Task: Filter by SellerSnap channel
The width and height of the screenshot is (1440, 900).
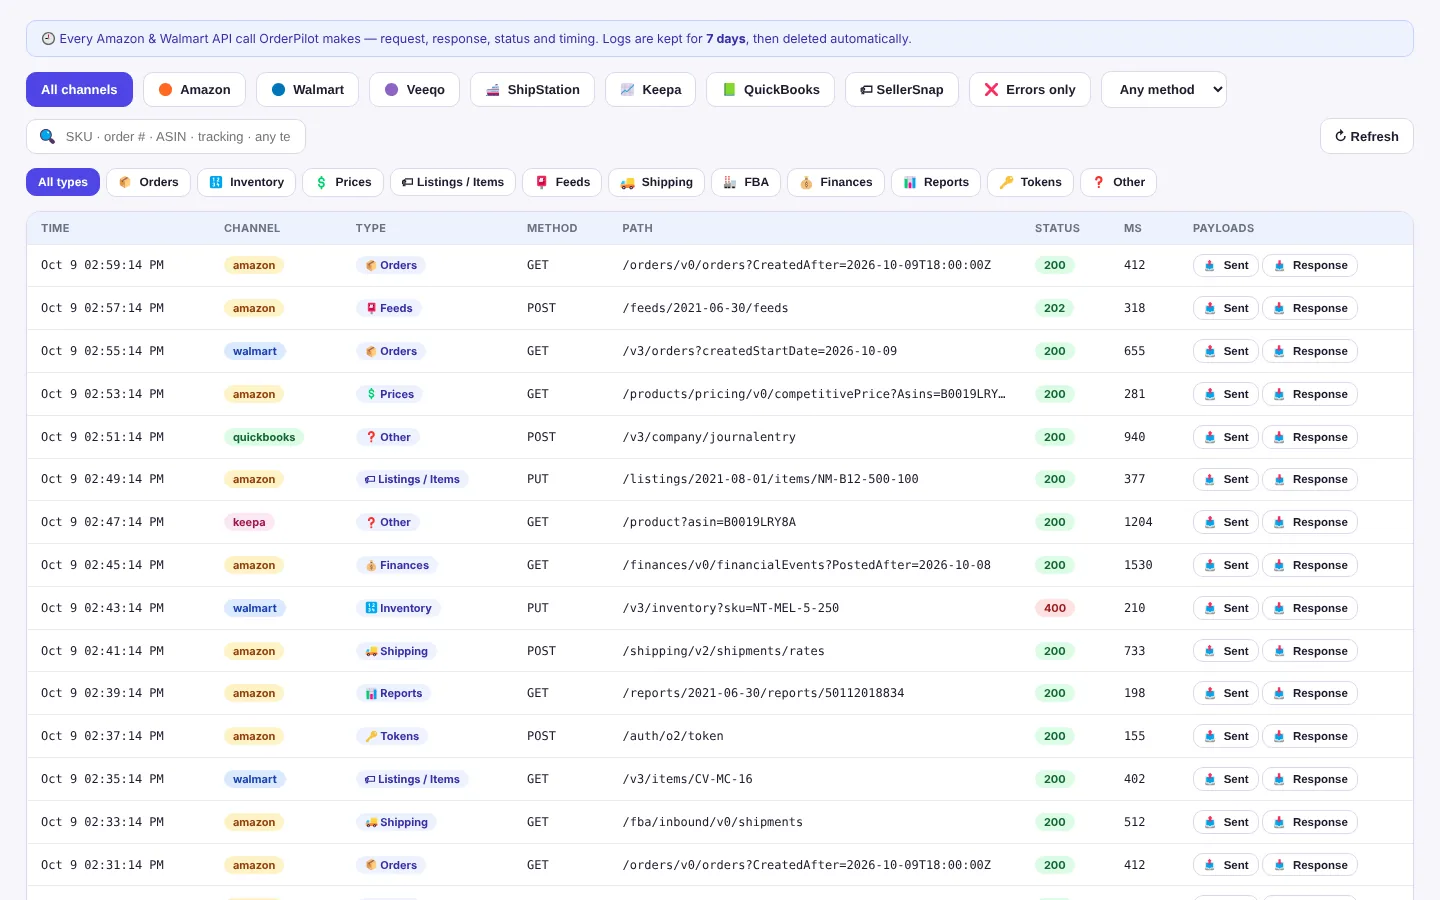Action: click(x=901, y=90)
